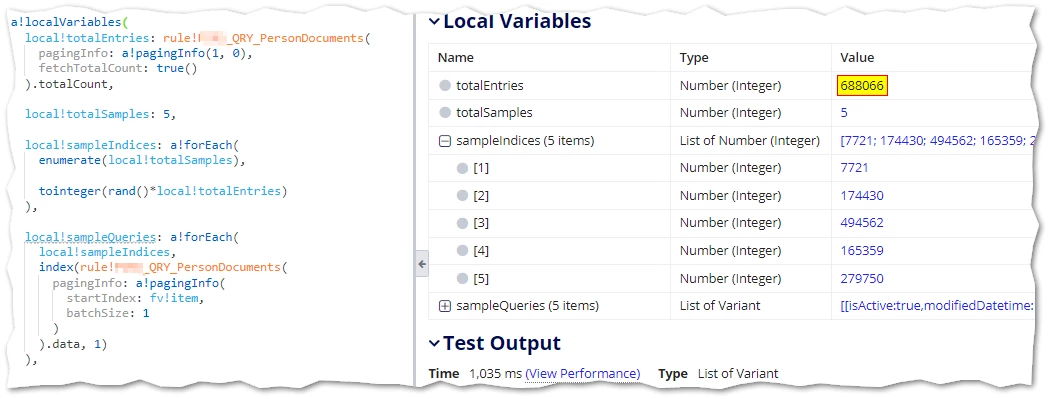Screen dimensions: 1049x399
Task: Click the tointeger(rand()*local!totalEntries) line
Action: point(163,191)
